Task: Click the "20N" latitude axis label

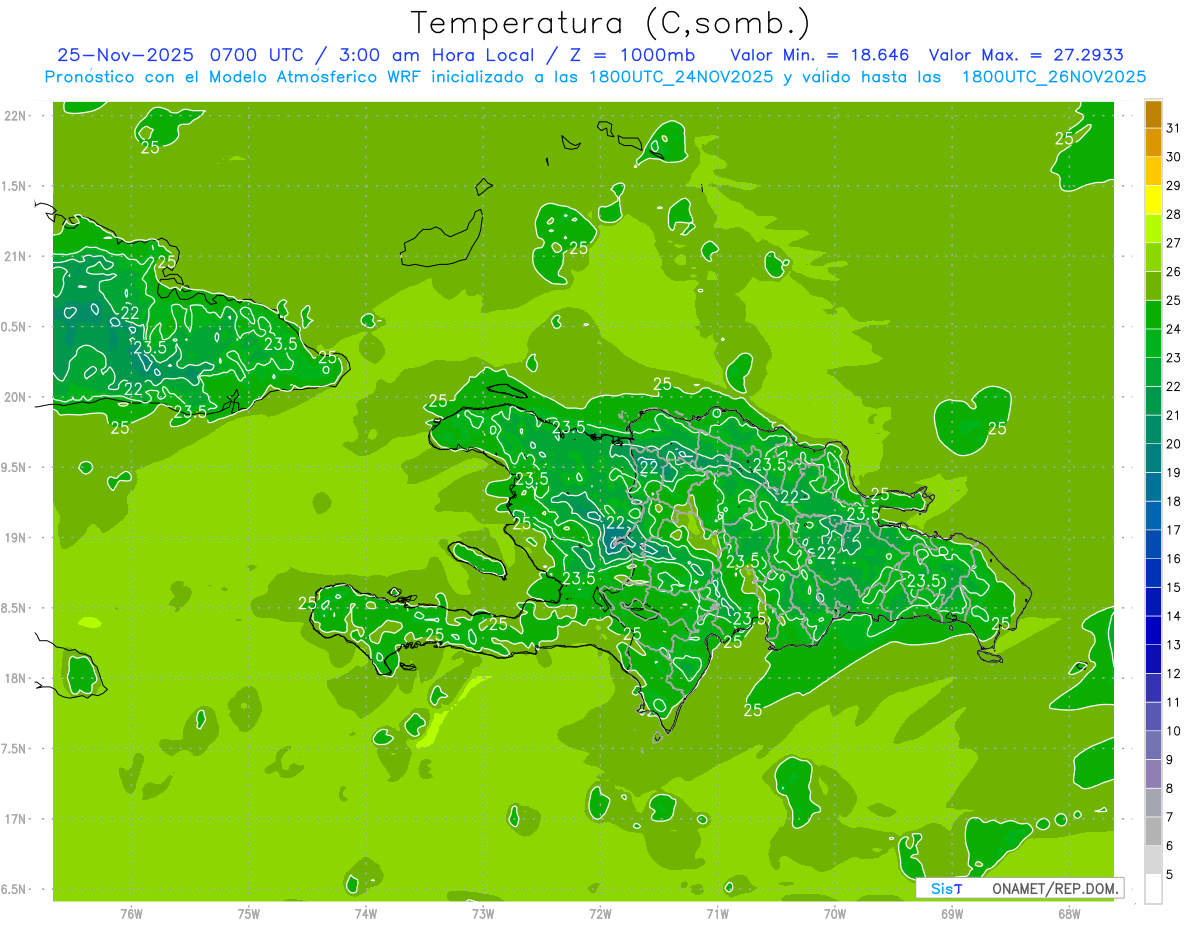Action: [x=17, y=397]
